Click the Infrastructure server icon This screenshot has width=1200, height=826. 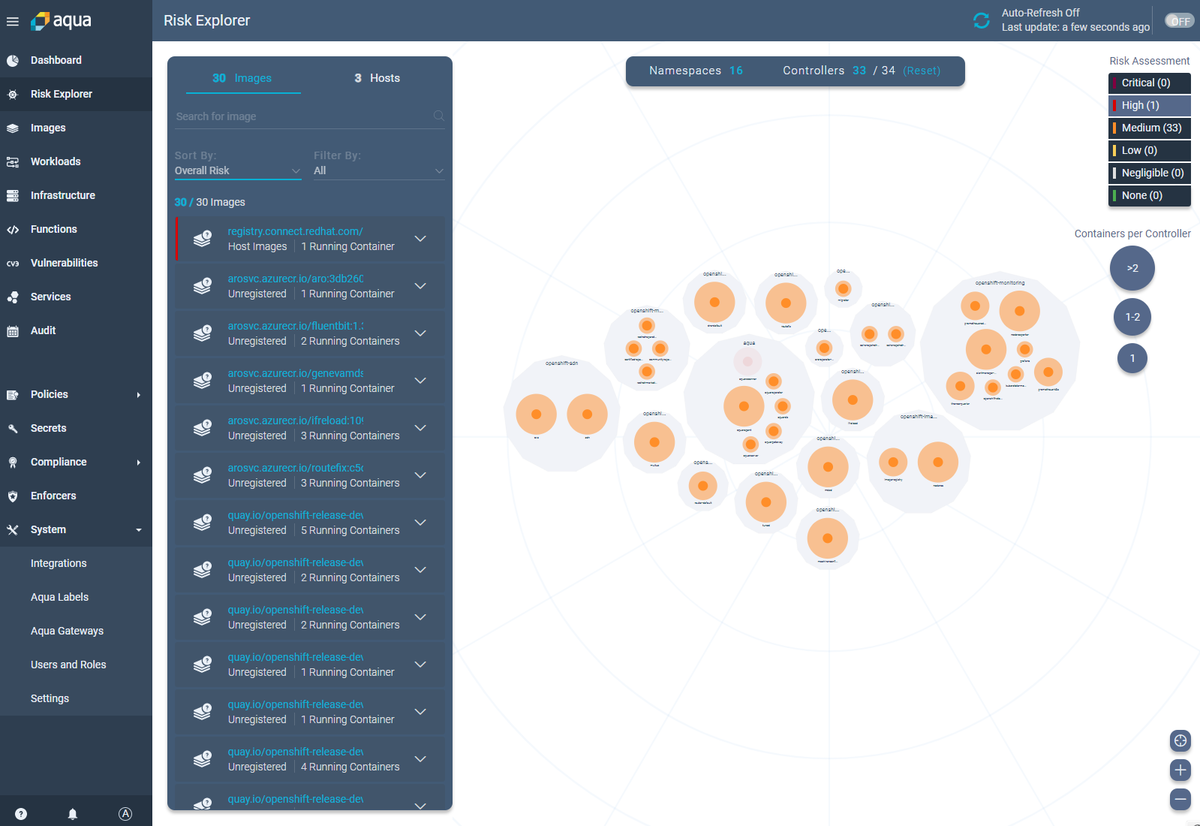(x=13, y=196)
